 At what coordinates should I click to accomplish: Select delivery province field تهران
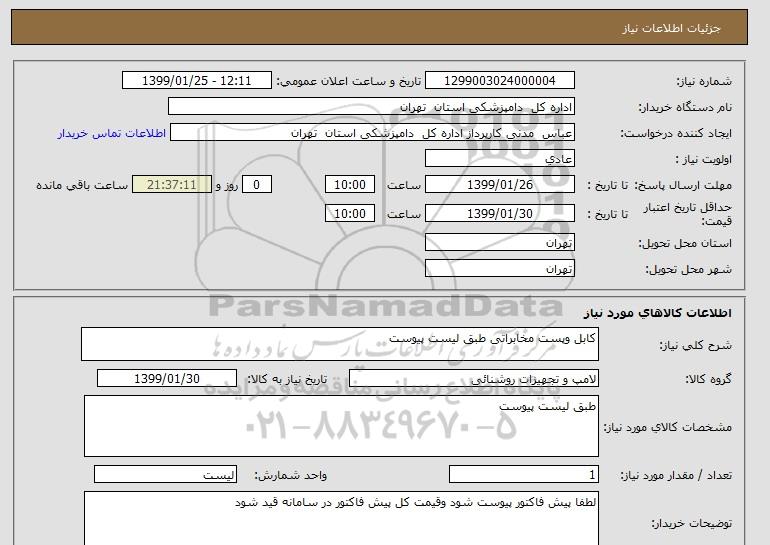(499, 243)
